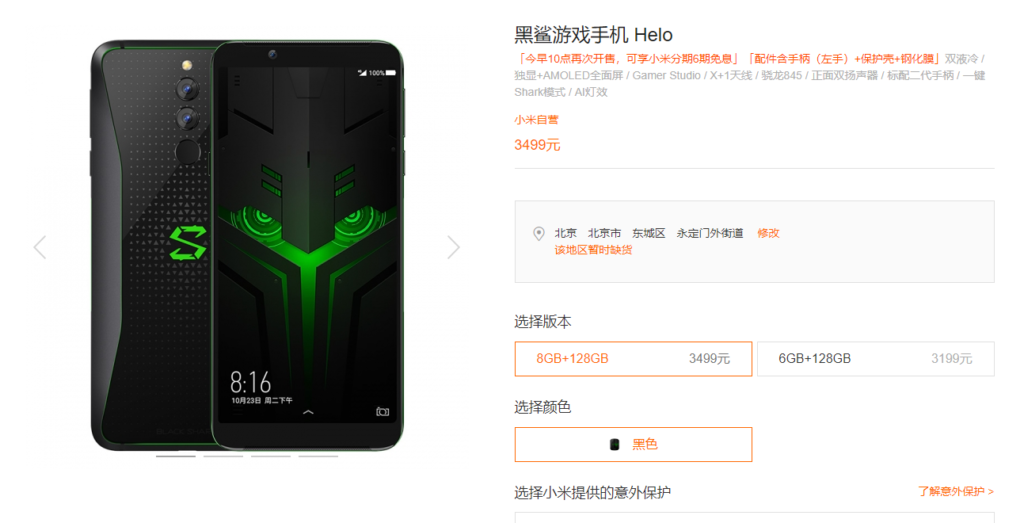Screen dimensions: 1024x523
Task: Click the green Black Shark logo on phone
Action: click(x=187, y=244)
